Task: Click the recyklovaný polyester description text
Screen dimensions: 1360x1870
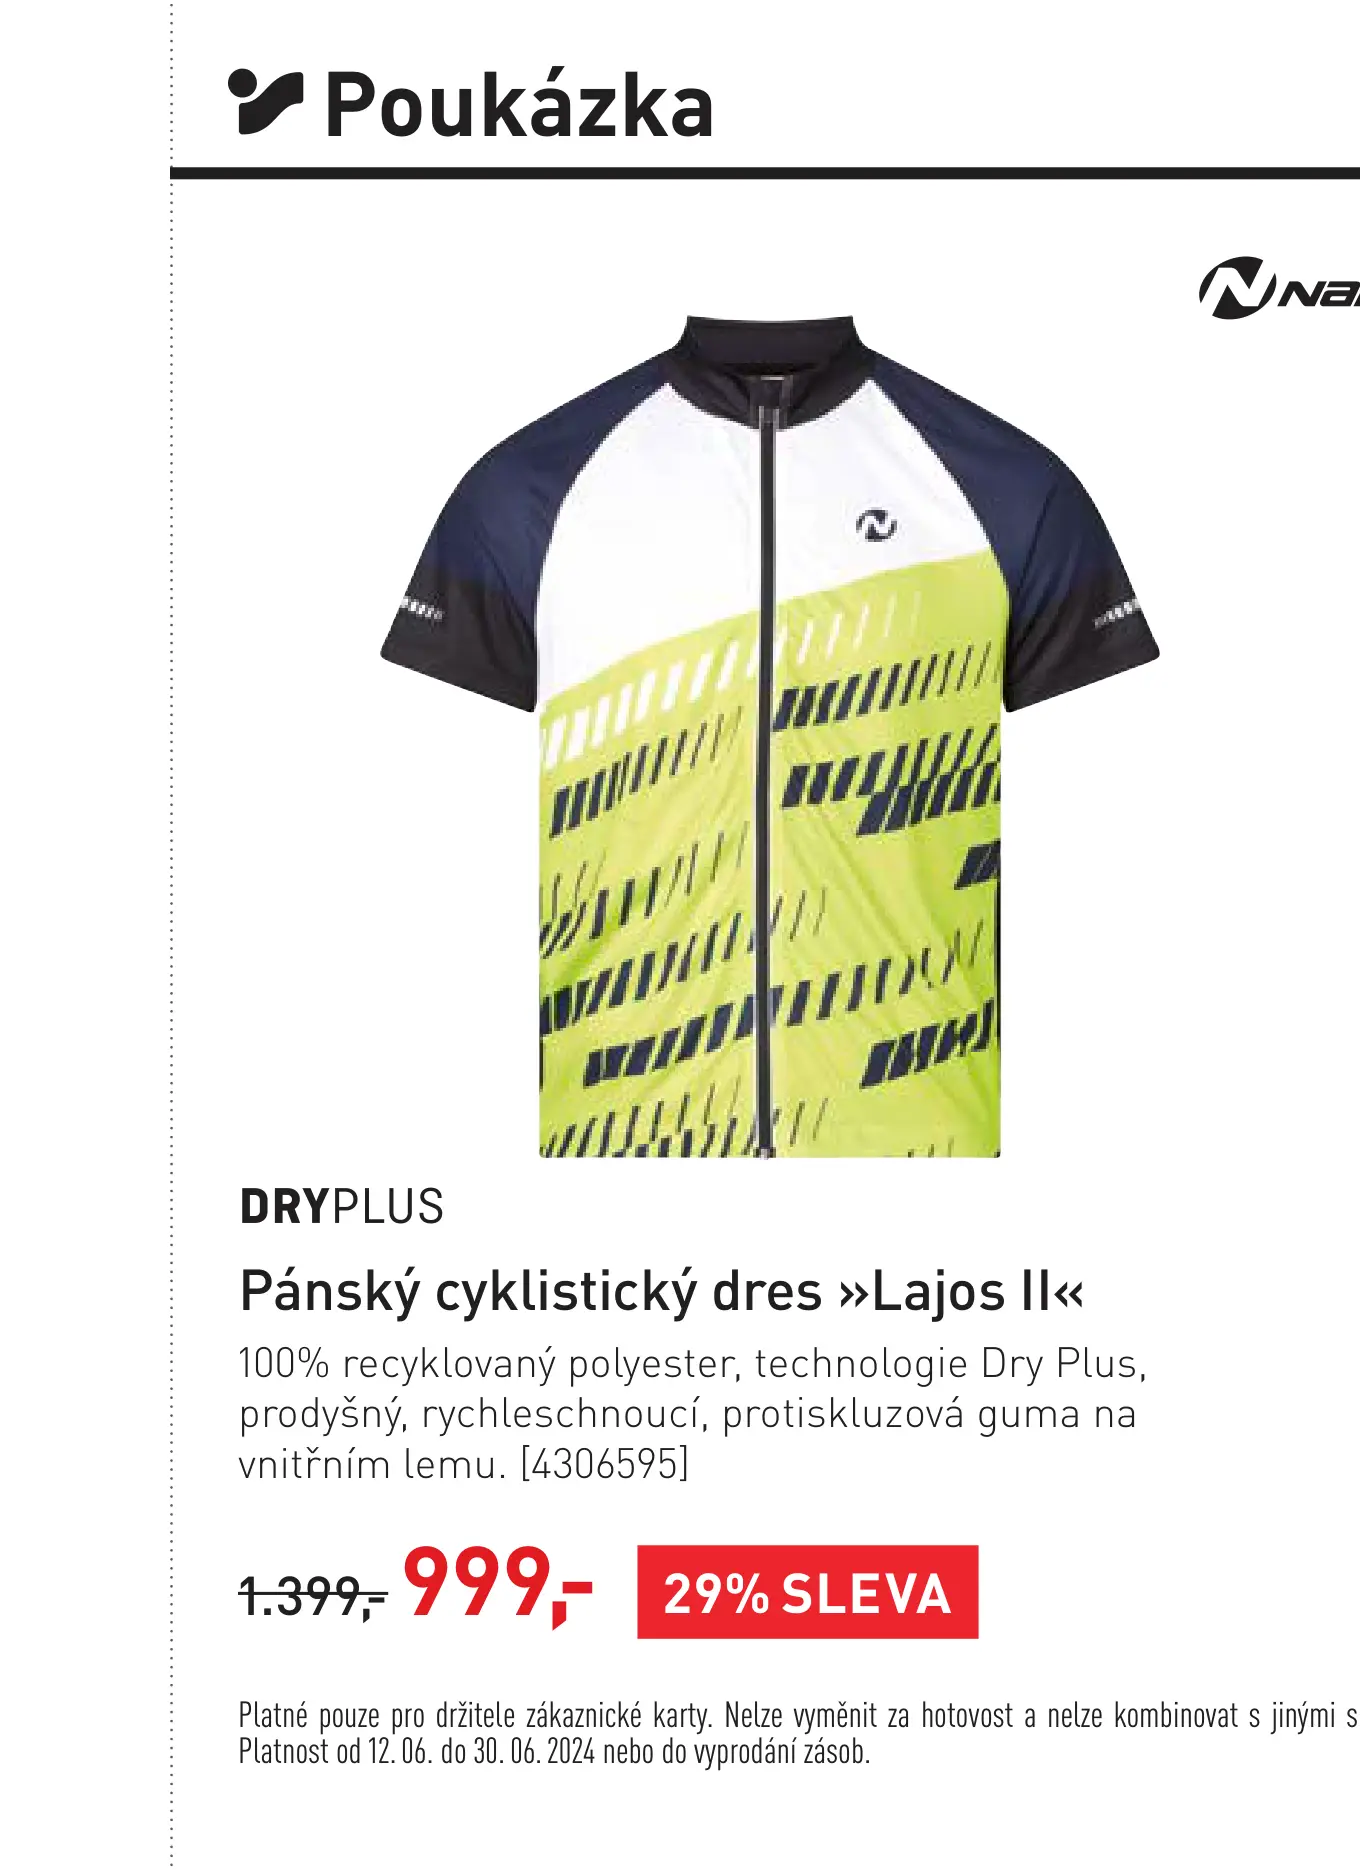Action: click(x=692, y=1414)
